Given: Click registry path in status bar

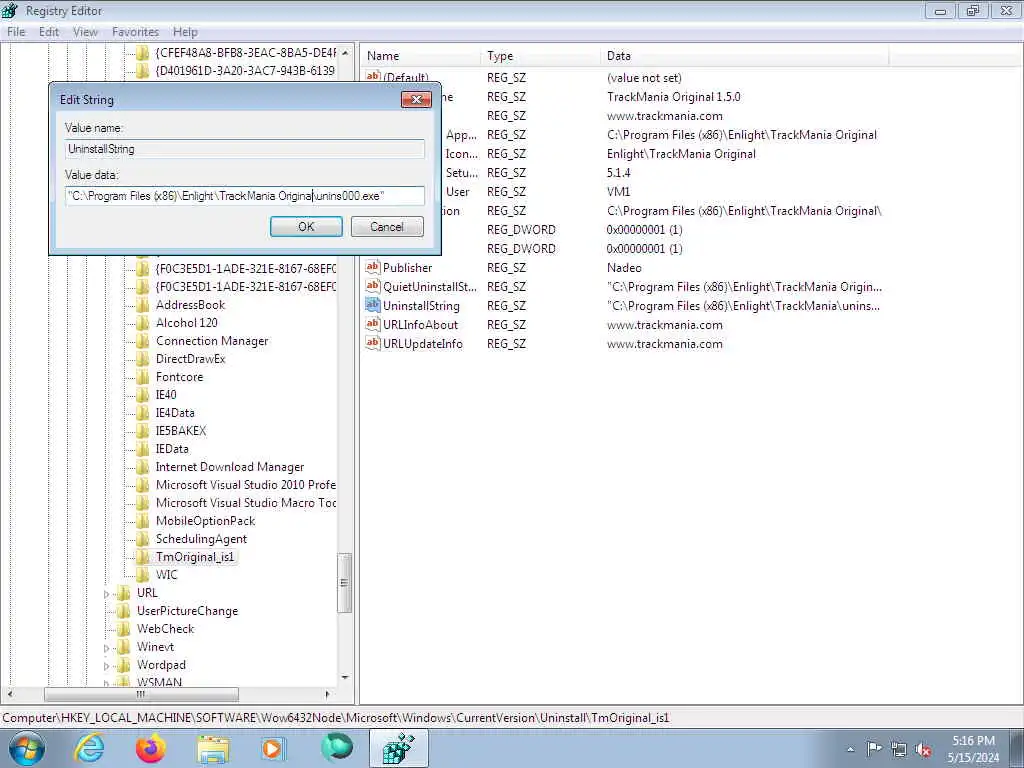Looking at the screenshot, I should [x=336, y=718].
